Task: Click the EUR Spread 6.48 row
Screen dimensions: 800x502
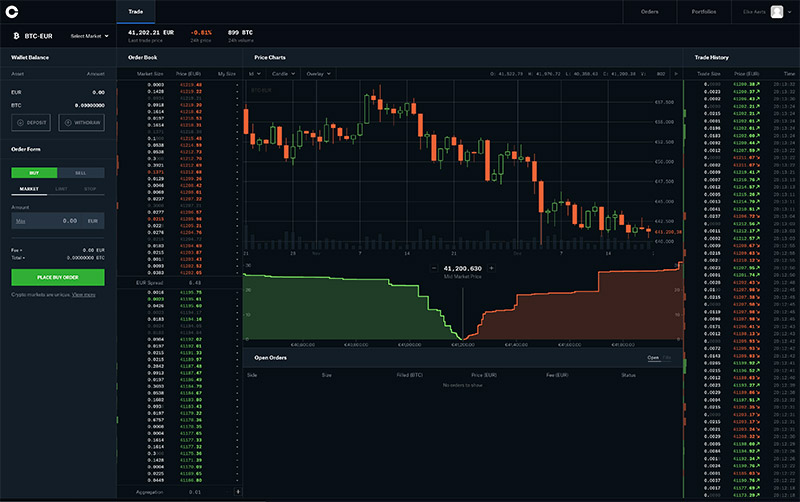Action: click(180, 283)
